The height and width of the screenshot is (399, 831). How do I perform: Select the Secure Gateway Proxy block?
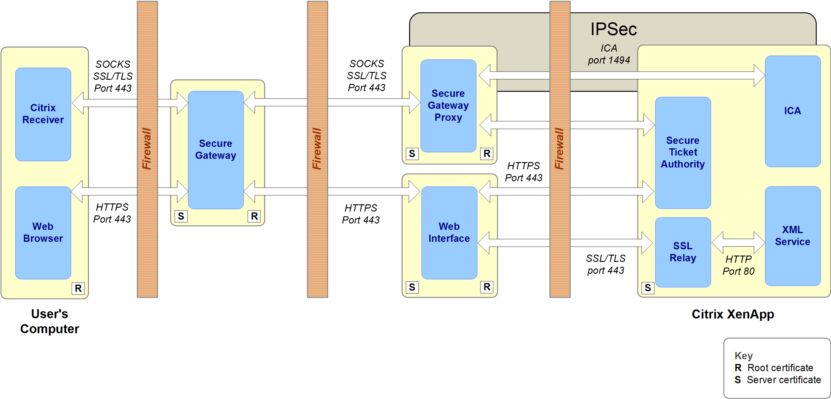tap(448, 106)
